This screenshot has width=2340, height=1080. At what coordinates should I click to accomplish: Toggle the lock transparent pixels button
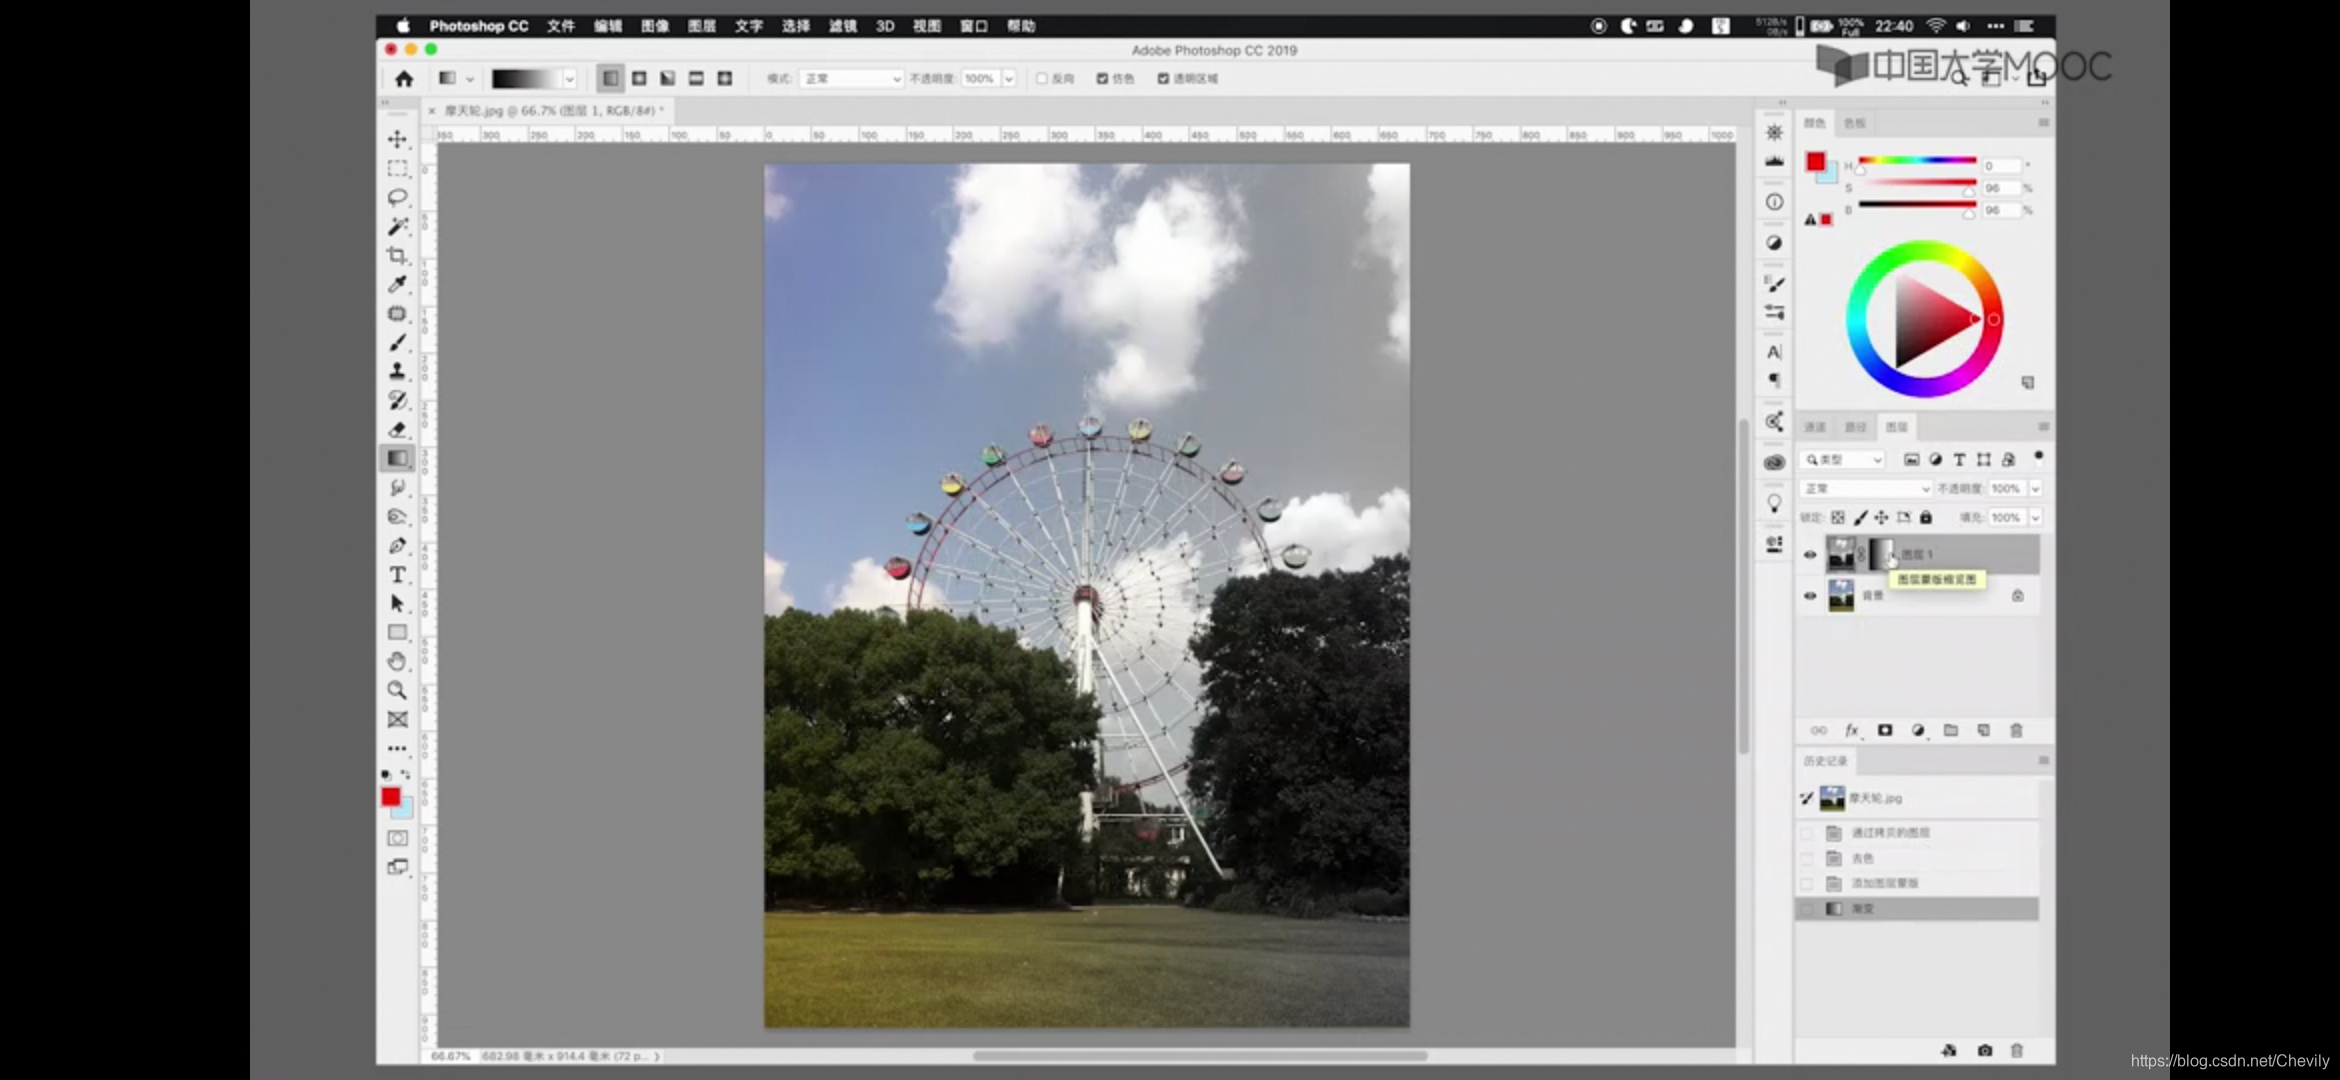(1838, 517)
